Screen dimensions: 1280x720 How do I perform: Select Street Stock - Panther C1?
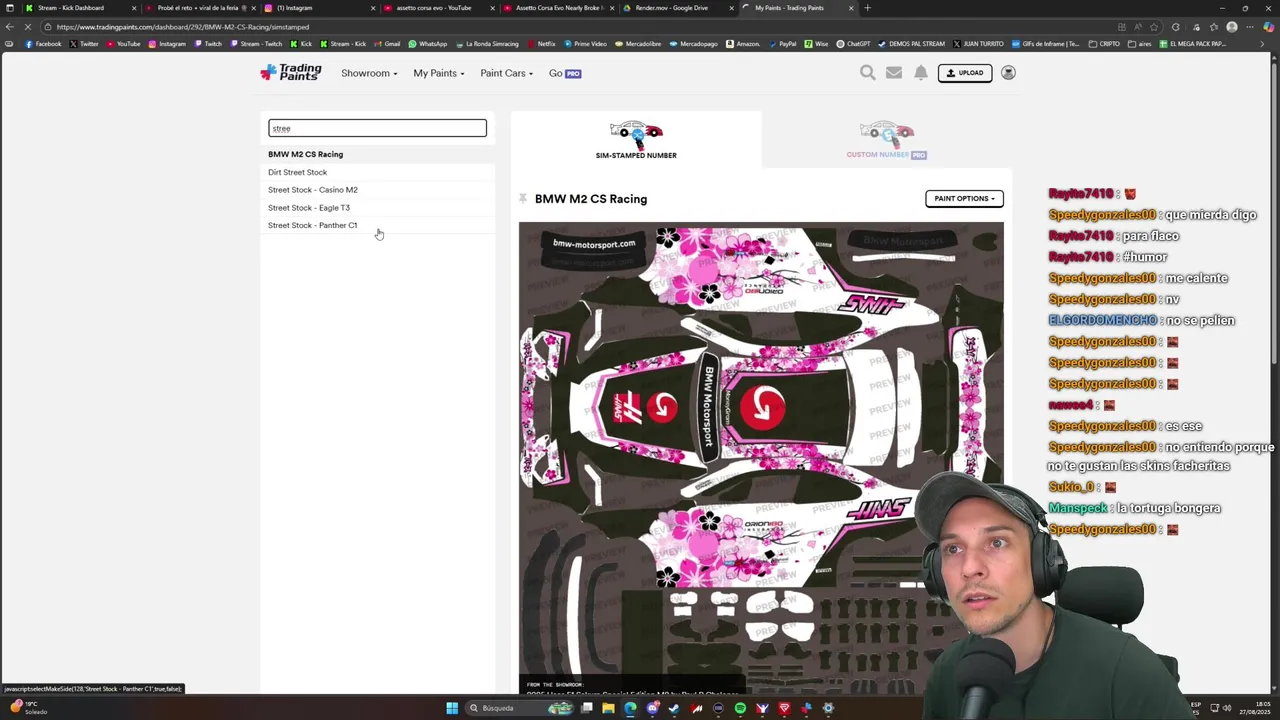(x=312, y=225)
